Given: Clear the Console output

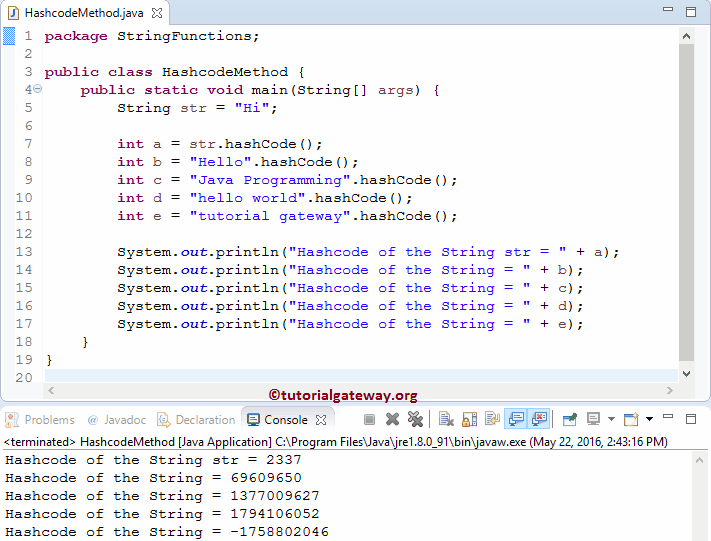Looking at the screenshot, I should pos(446,420).
